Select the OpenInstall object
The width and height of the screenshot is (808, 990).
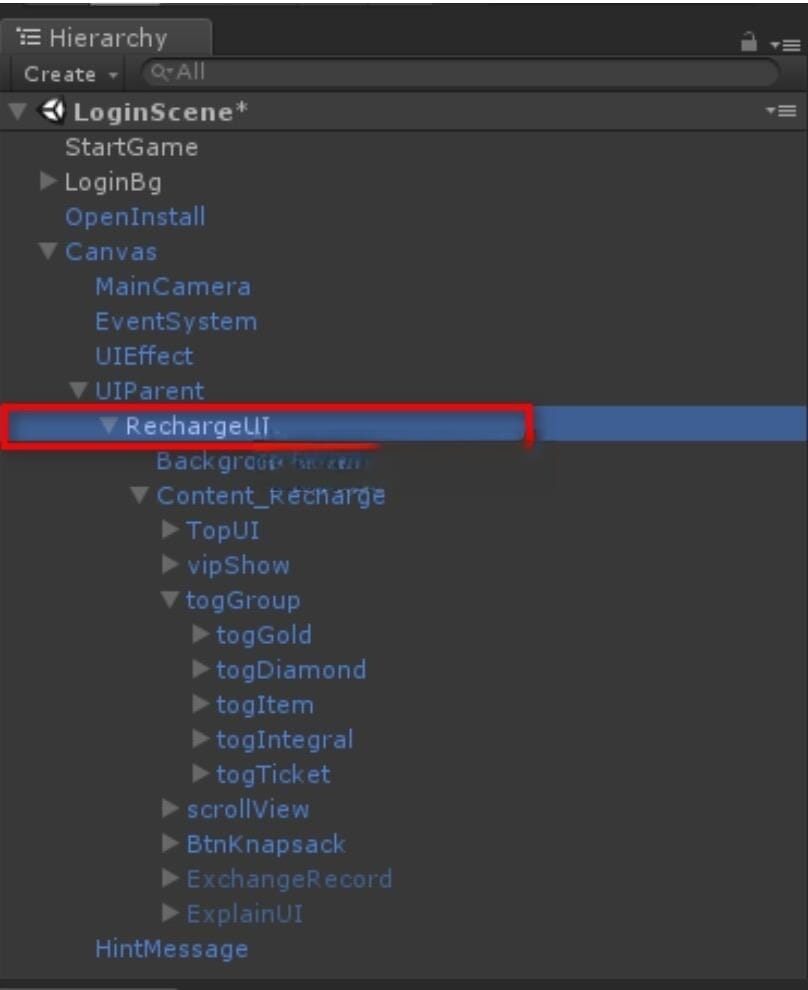[x=135, y=217]
